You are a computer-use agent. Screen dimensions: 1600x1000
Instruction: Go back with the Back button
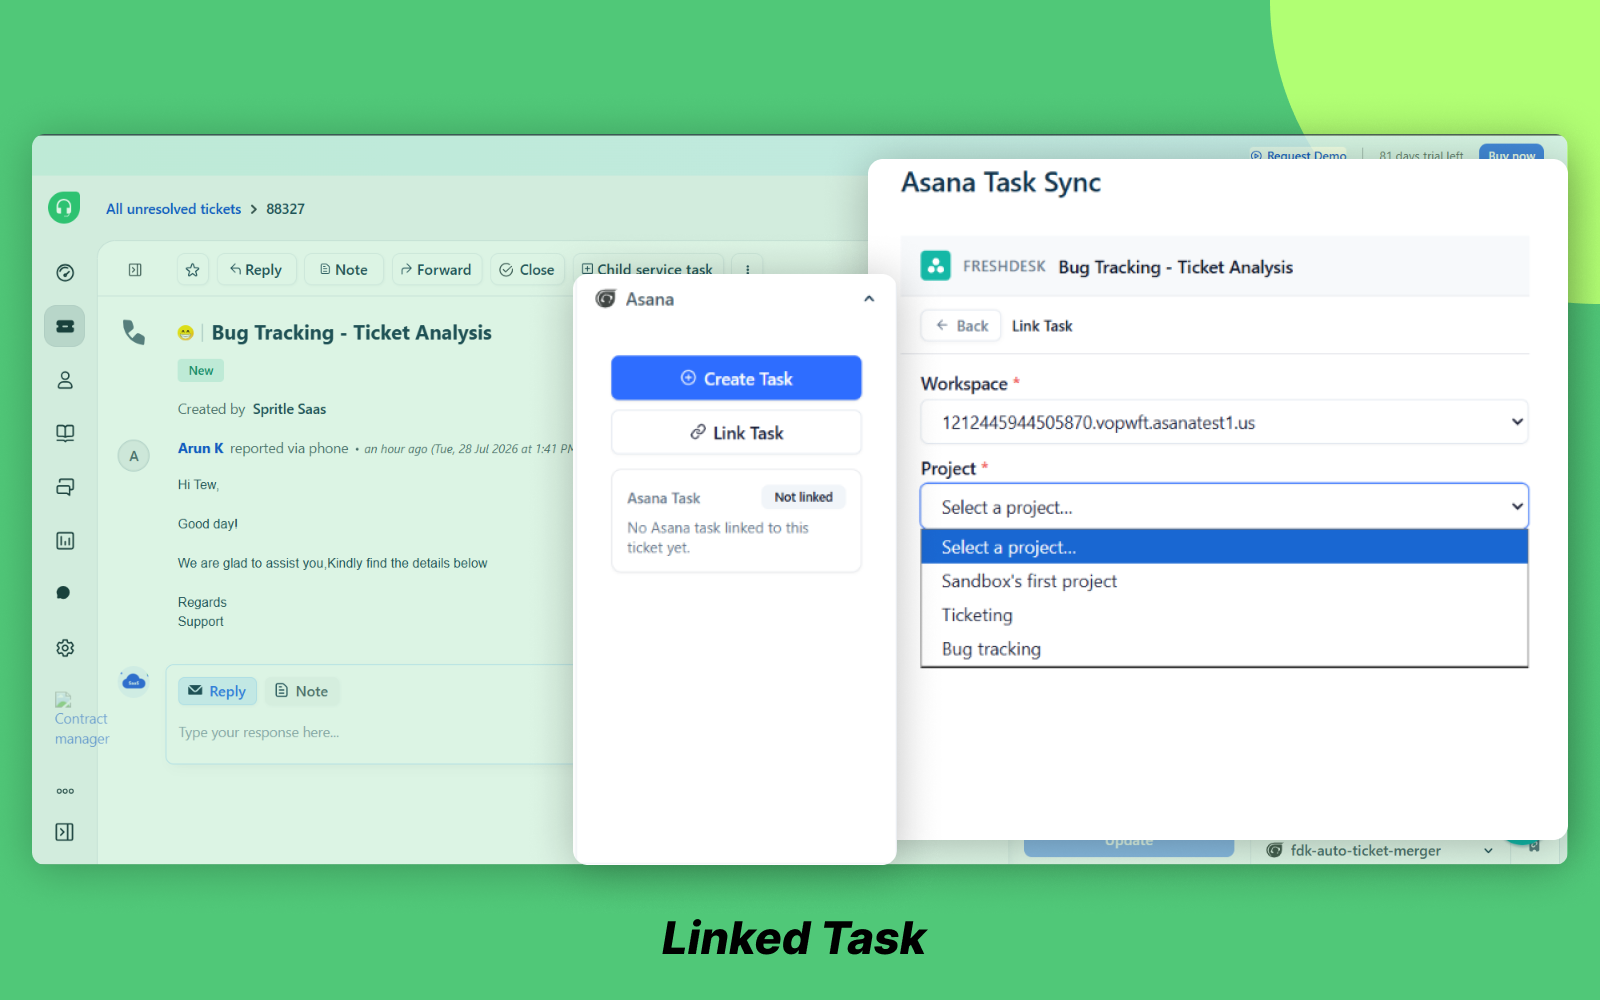coord(961,326)
